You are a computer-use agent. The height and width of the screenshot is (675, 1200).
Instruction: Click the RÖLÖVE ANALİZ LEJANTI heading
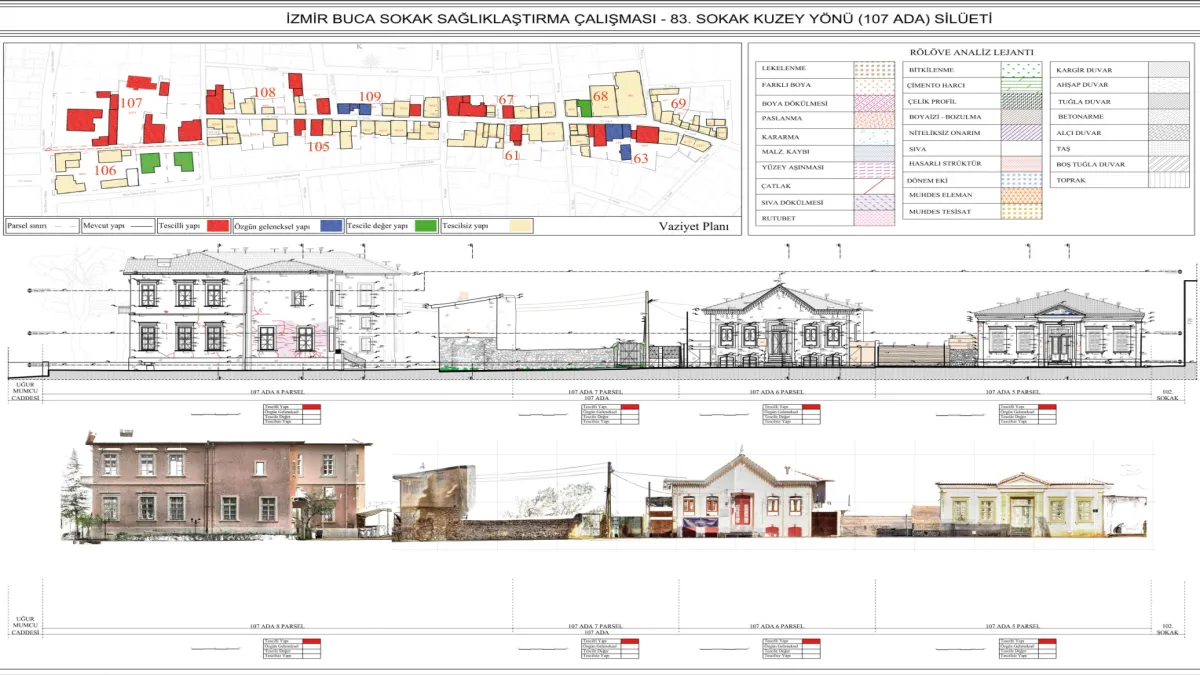(971, 52)
